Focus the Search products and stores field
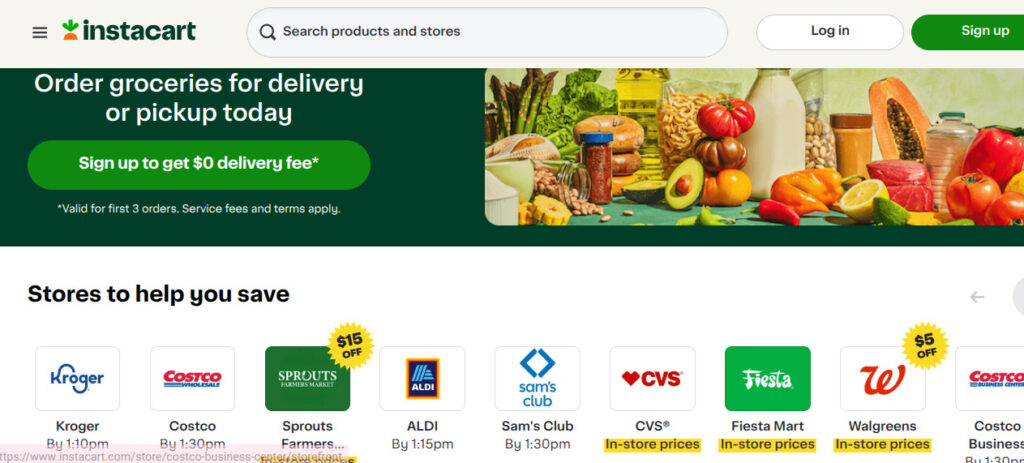This screenshot has width=1024, height=463. [x=487, y=32]
